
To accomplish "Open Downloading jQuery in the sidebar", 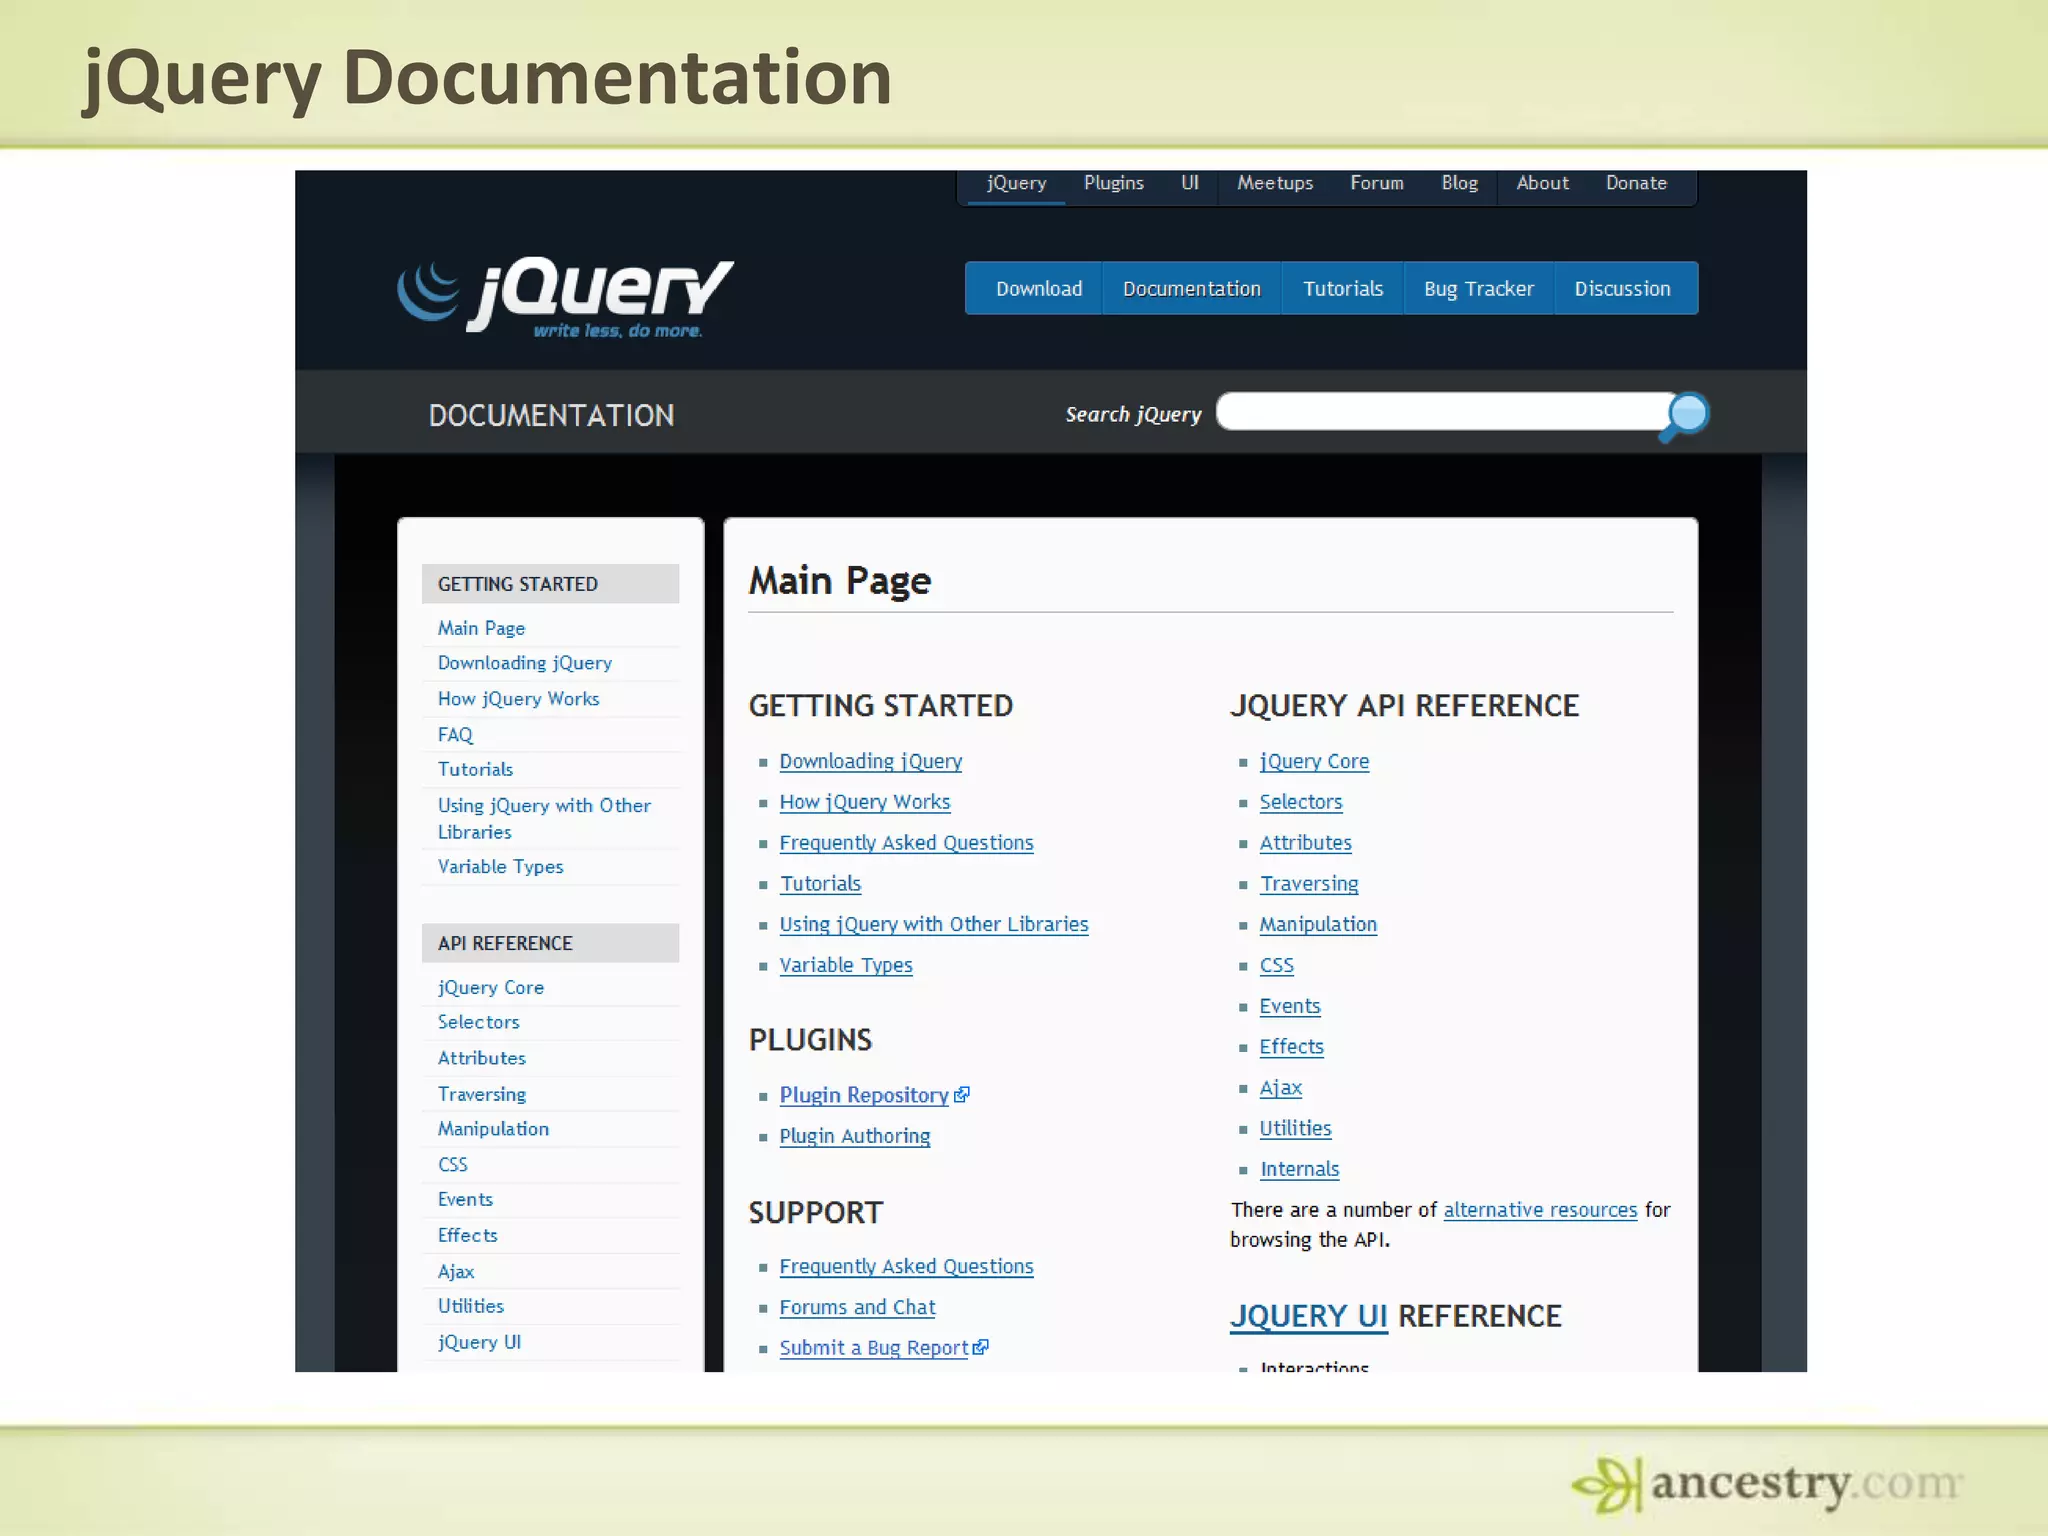I will pos(525,663).
